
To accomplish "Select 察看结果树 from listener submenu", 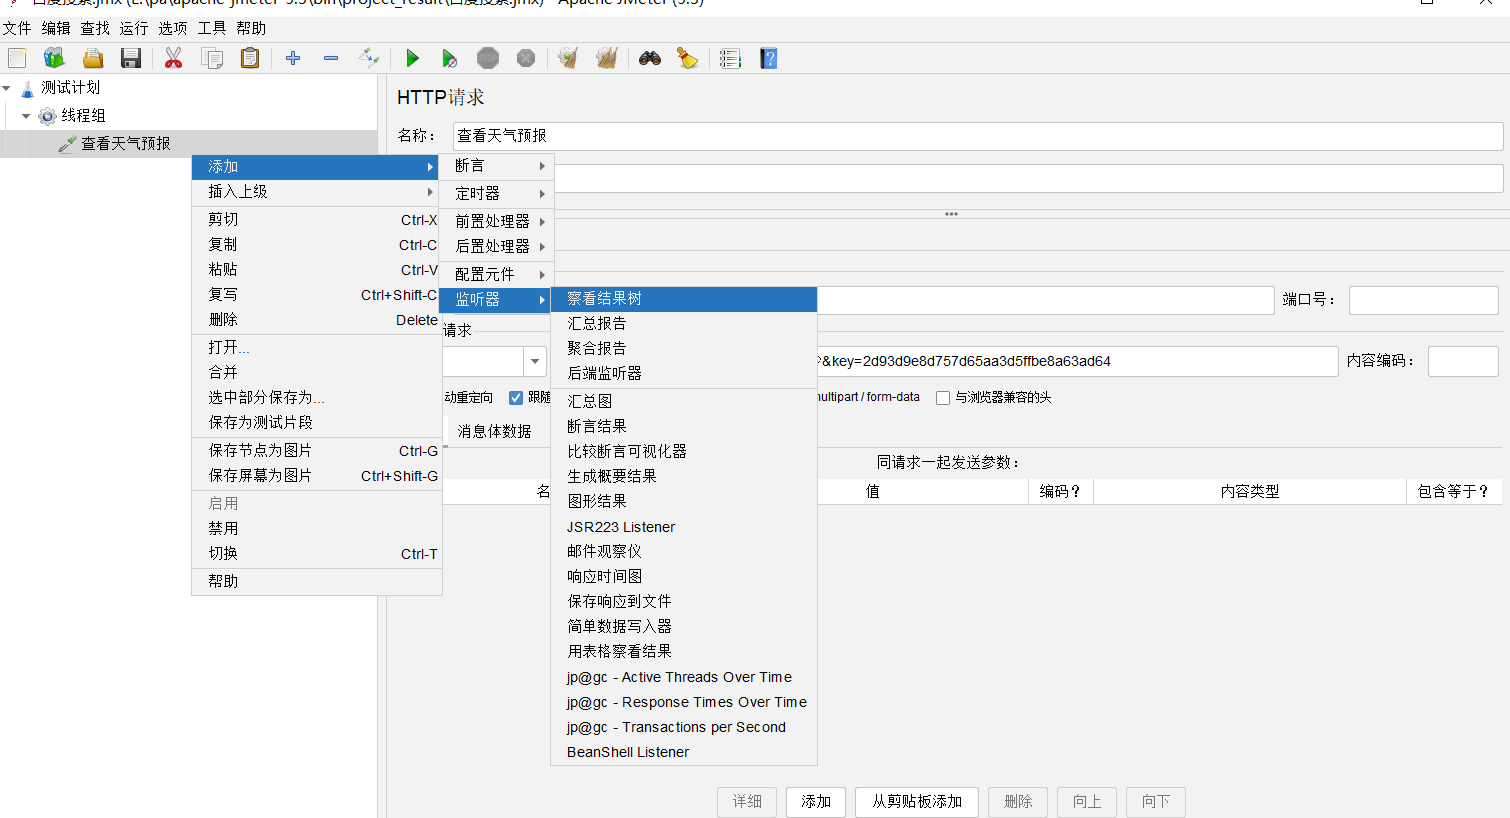I will (x=604, y=299).
